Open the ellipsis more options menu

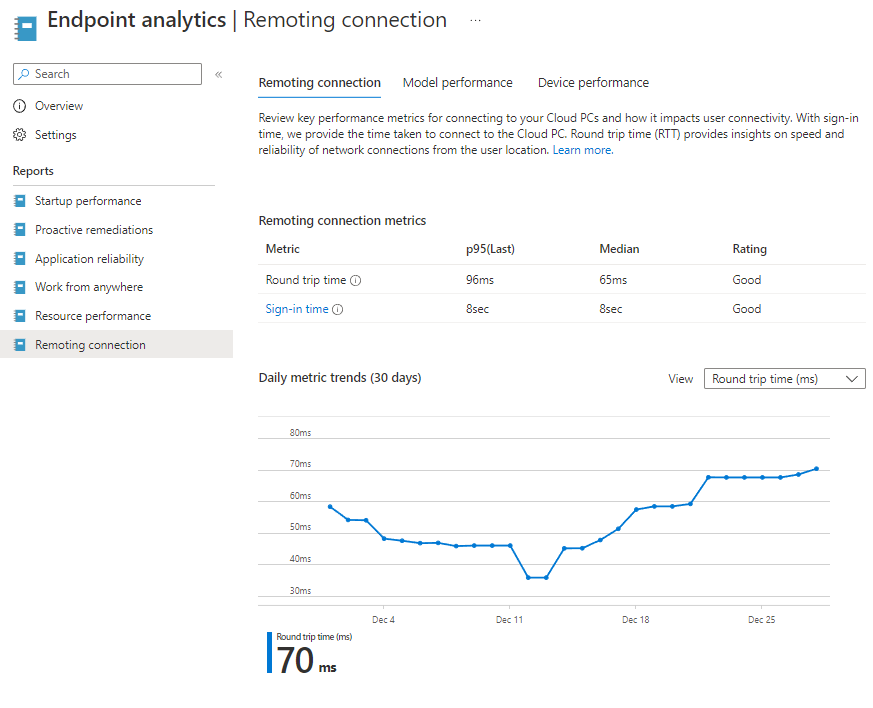[475, 20]
